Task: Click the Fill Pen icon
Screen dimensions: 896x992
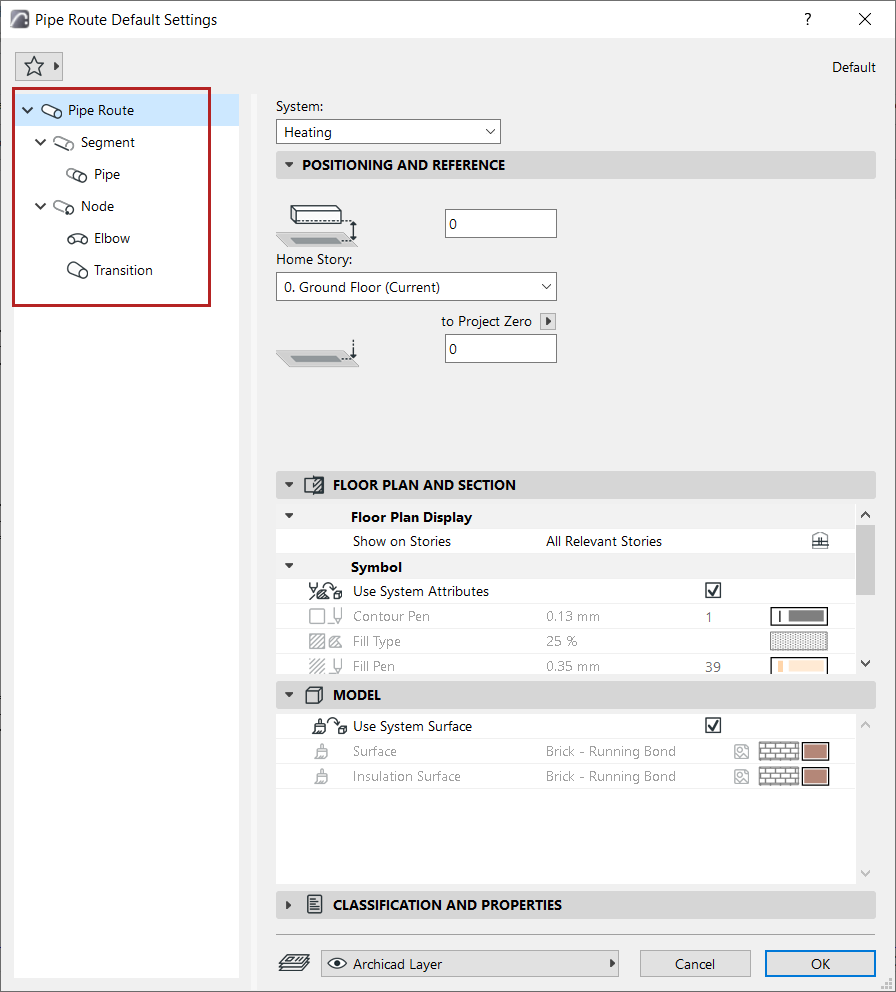Action: [x=326, y=666]
